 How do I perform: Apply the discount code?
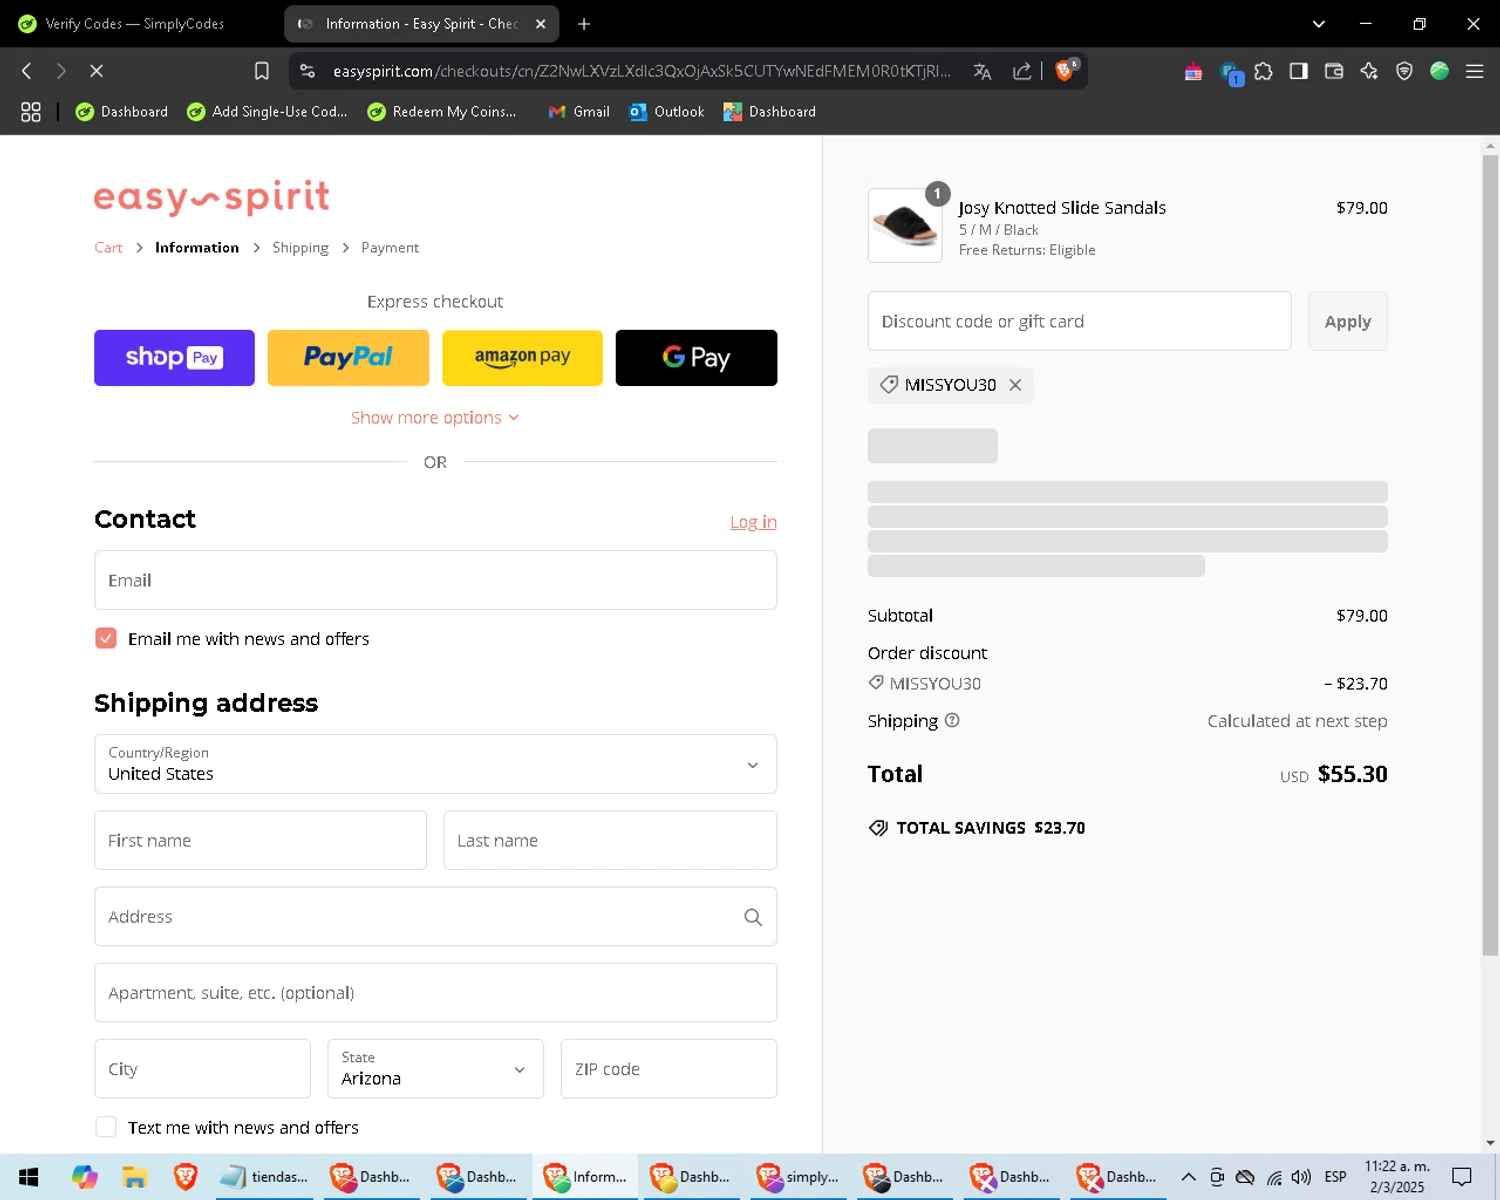tap(1348, 321)
